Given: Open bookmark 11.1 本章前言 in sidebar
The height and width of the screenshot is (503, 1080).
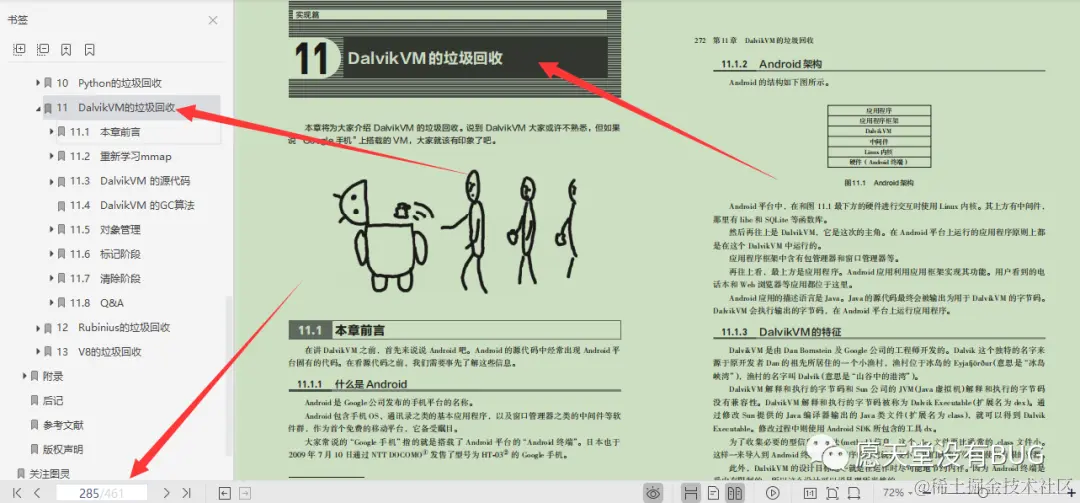Looking at the screenshot, I should 105,132.
